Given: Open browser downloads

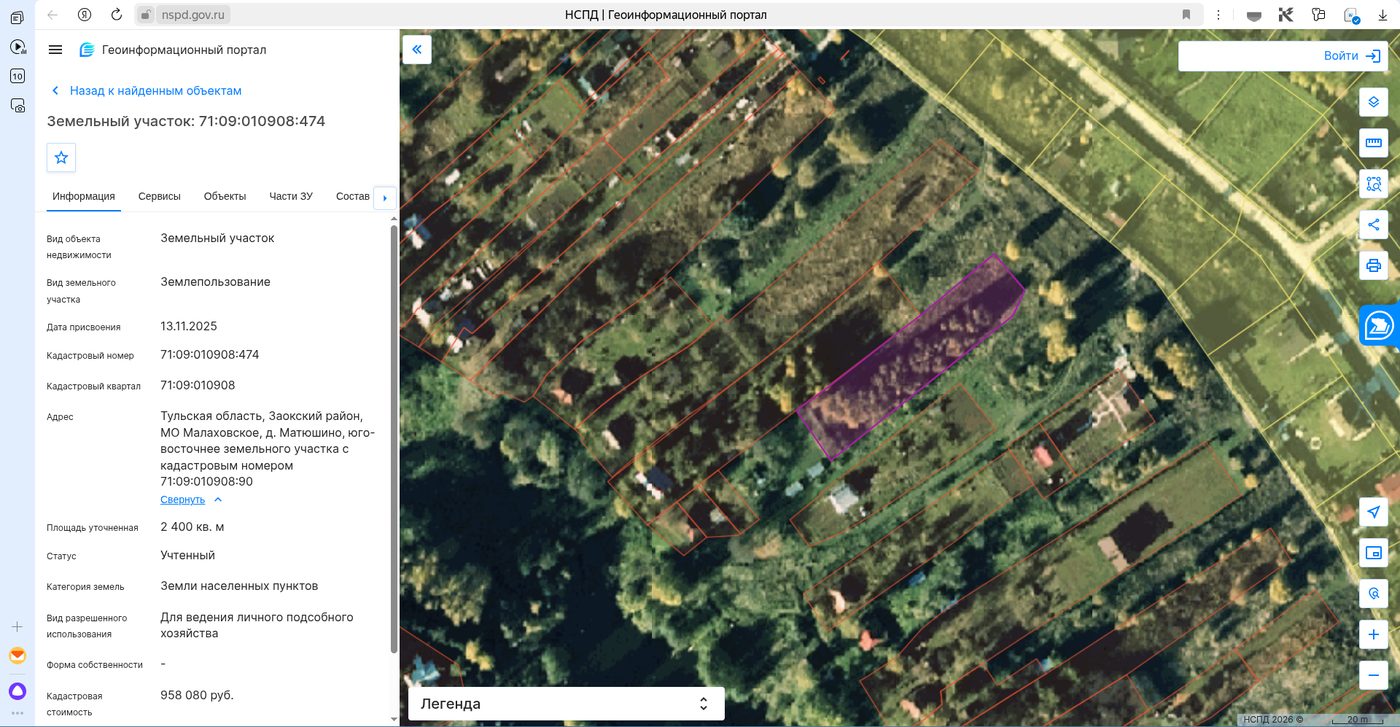Looking at the screenshot, I should (1383, 15).
